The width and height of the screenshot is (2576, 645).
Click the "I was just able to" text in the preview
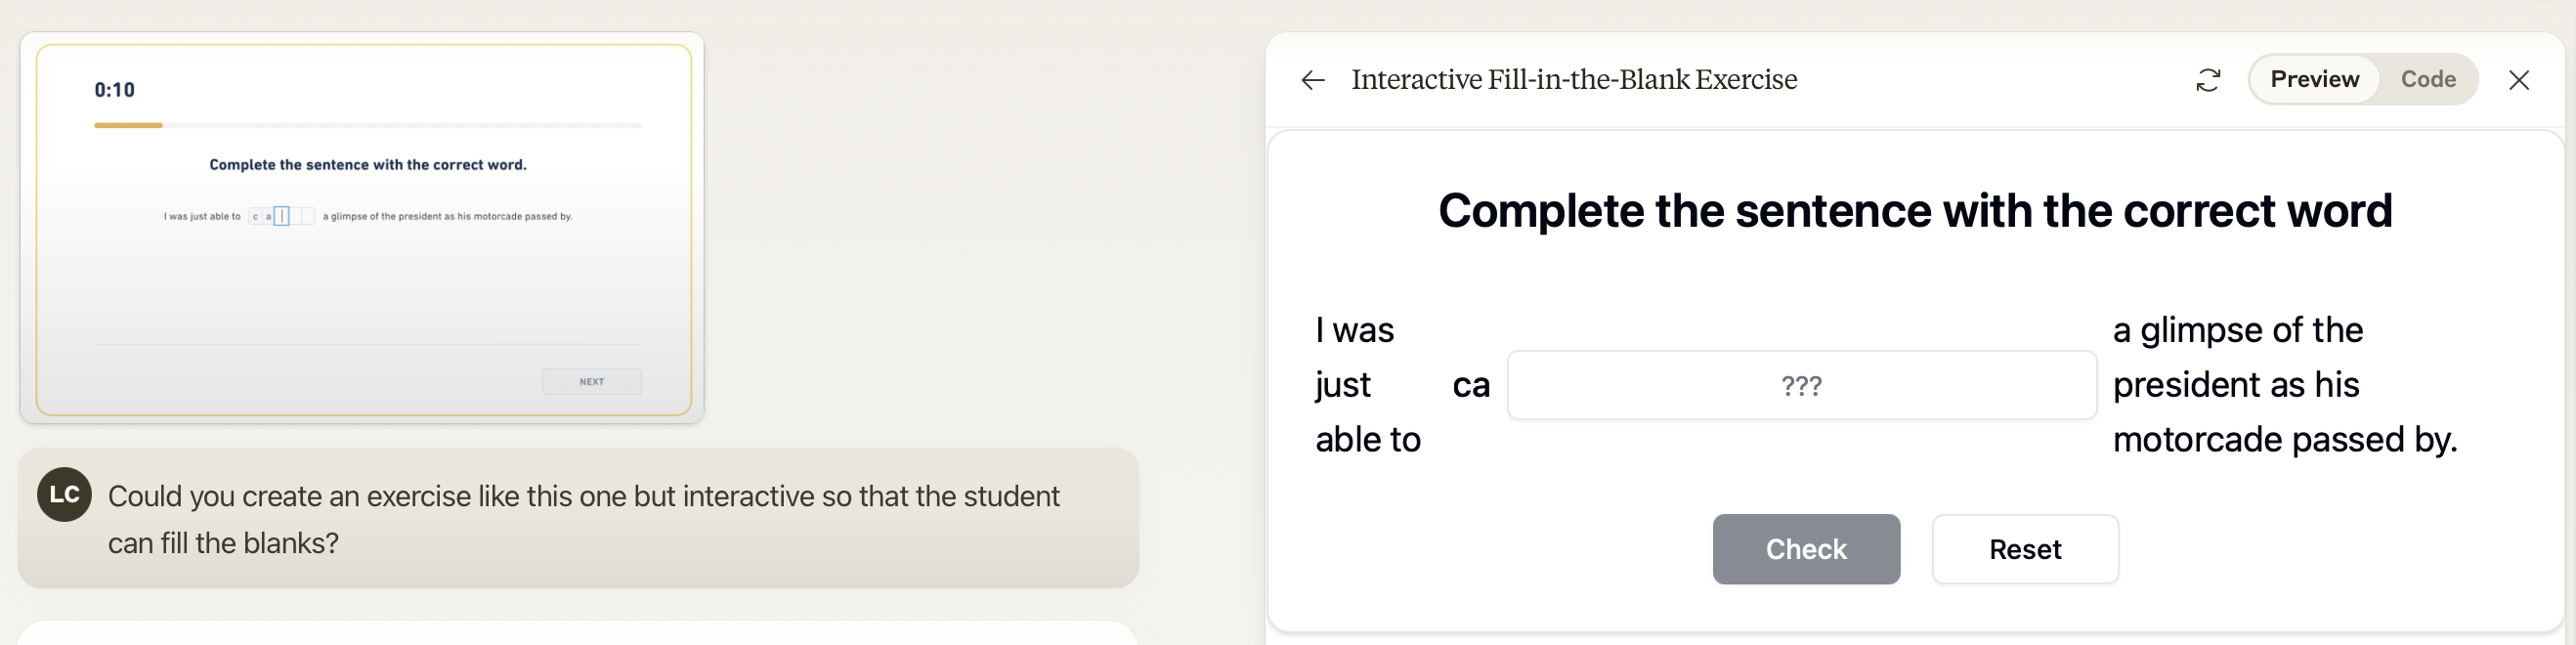(x=1365, y=385)
